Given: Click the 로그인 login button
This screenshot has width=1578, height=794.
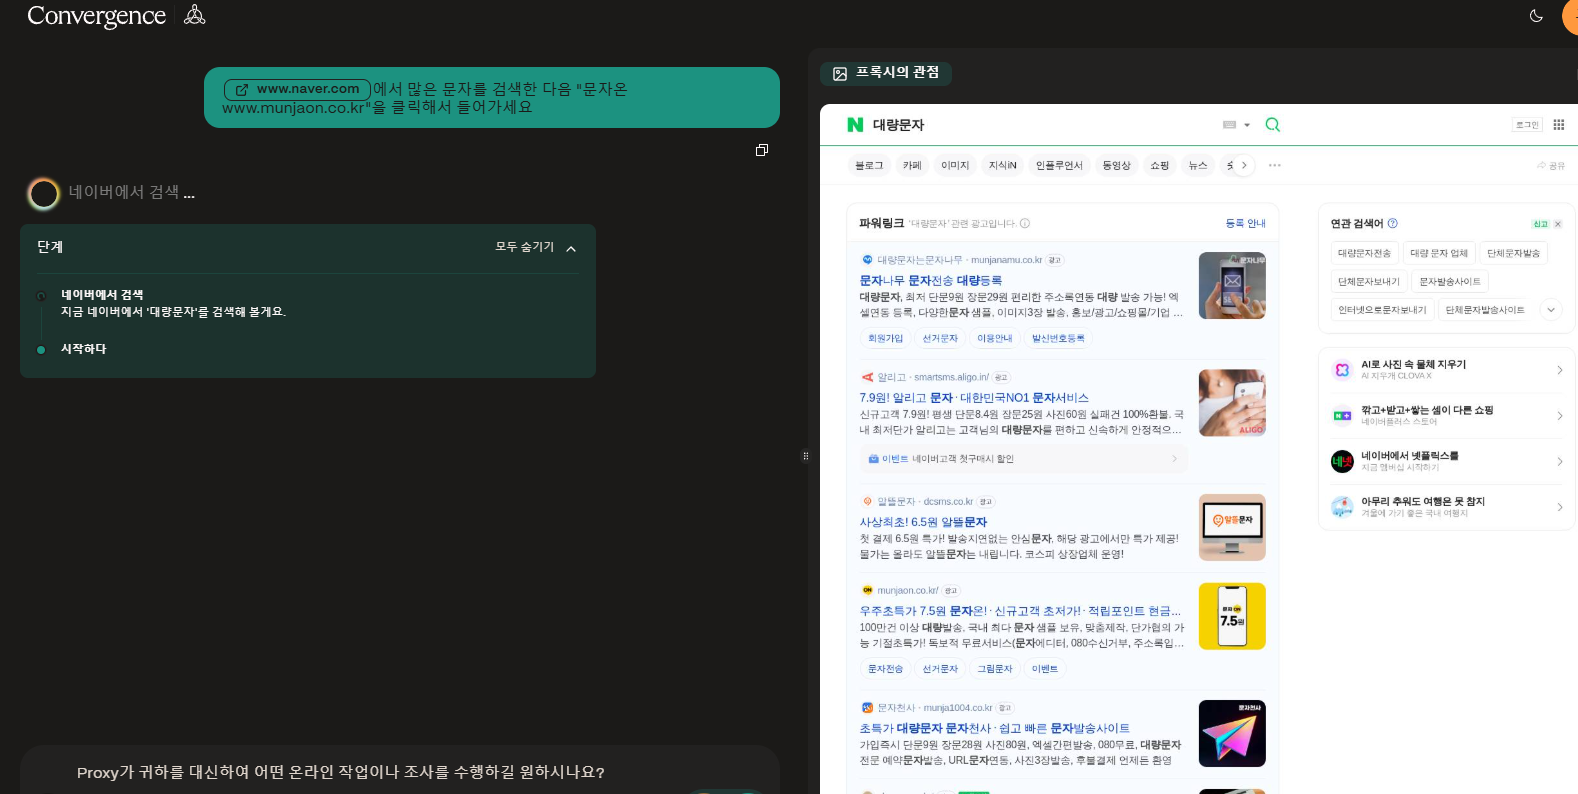Looking at the screenshot, I should tap(1526, 125).
